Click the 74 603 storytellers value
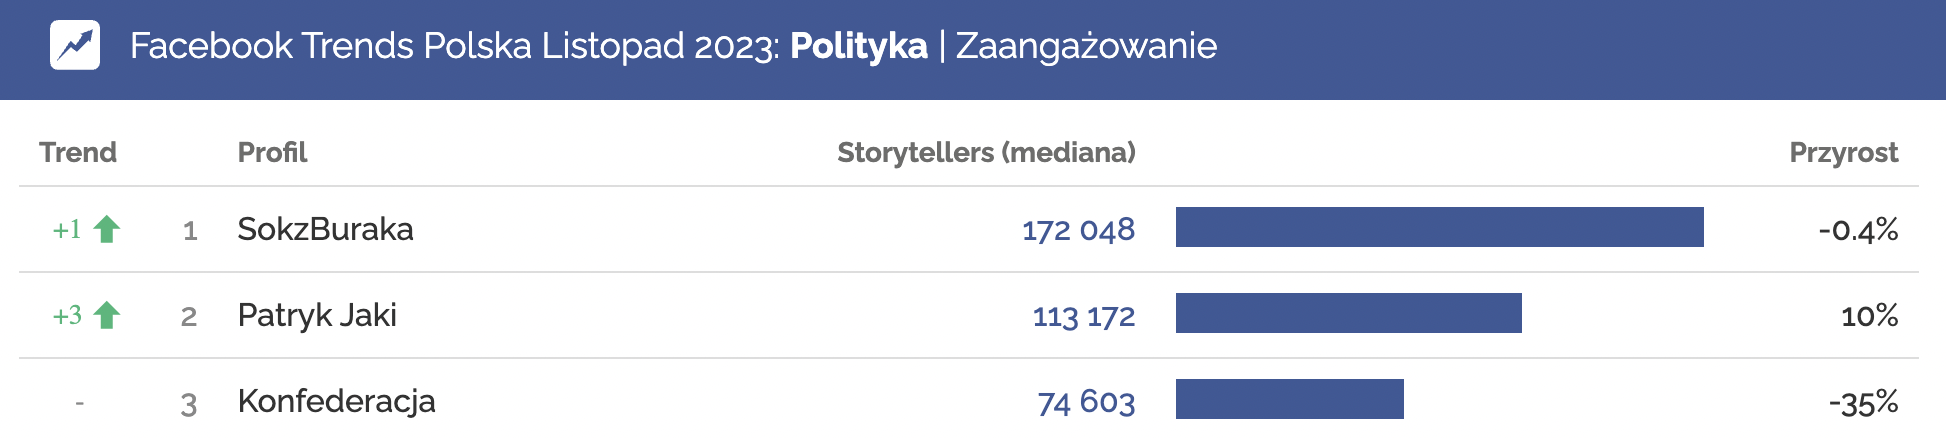The width and height of the screenshot is (1946, 438). coord(1086,402)
